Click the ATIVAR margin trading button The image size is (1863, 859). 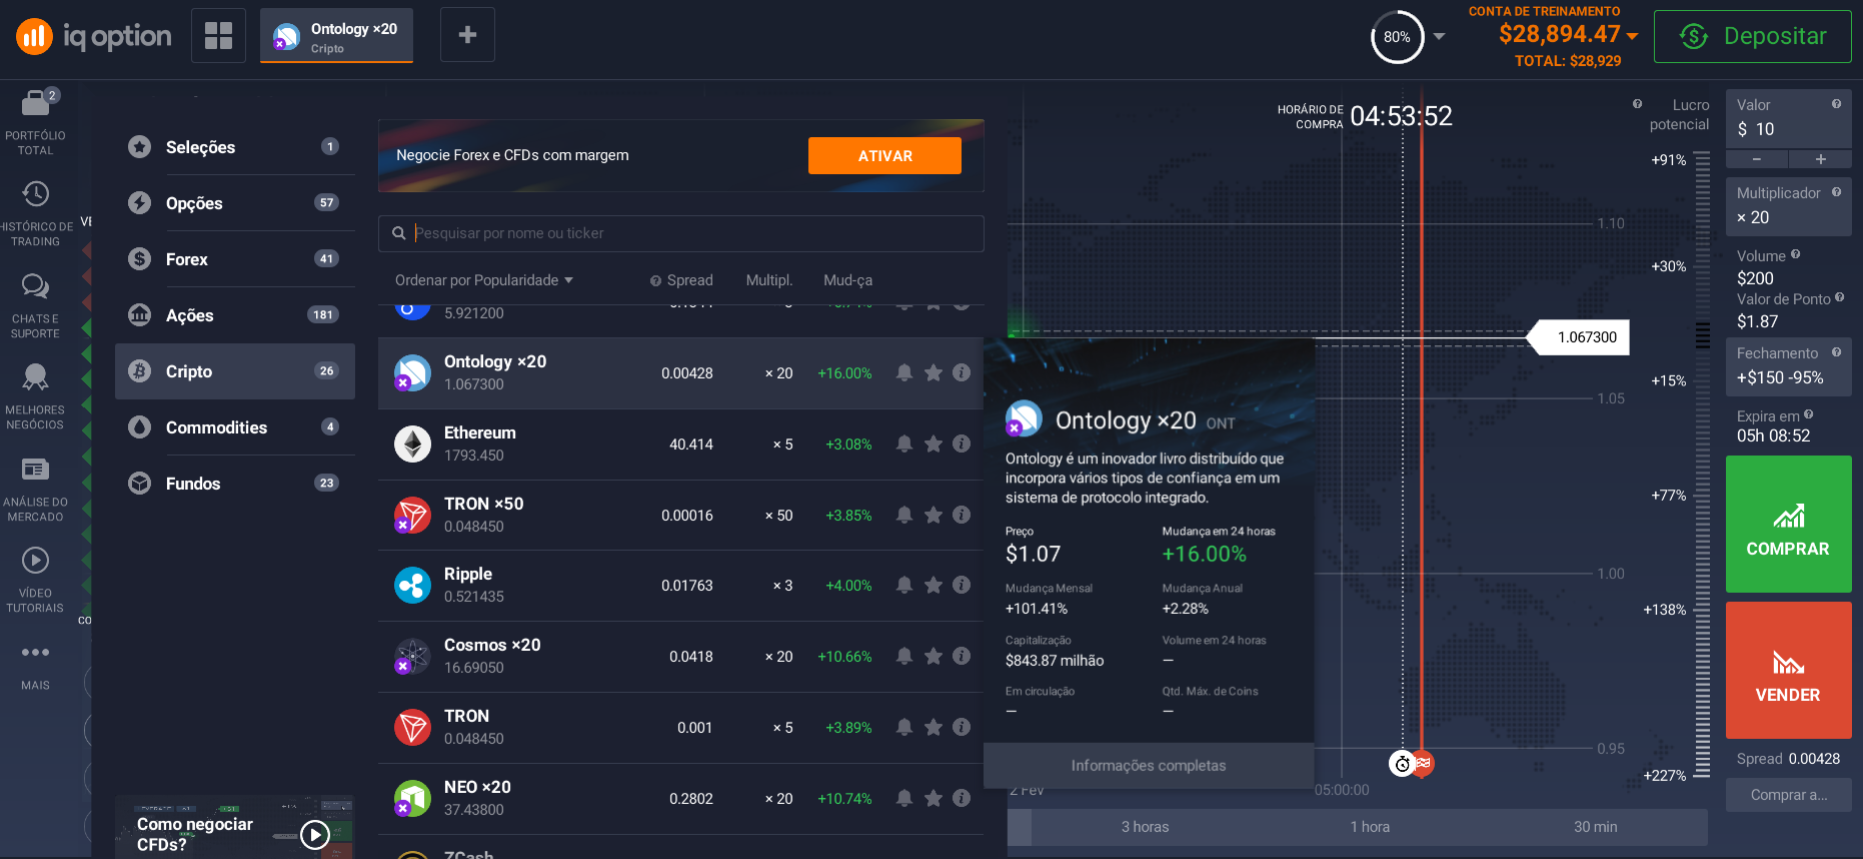(x=885, y=156)
